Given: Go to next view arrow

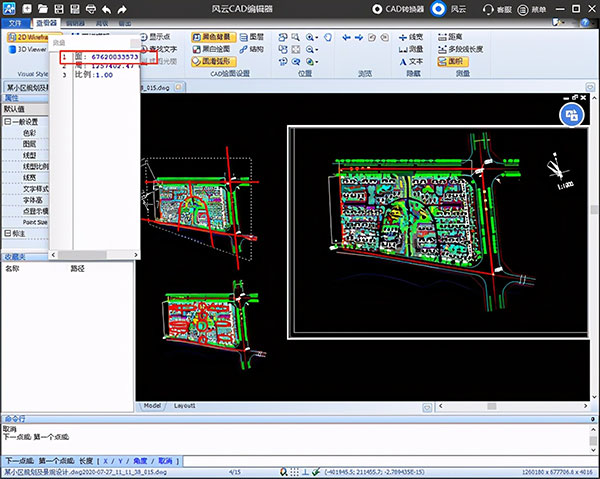Looking at the screenshot, I should coord(359,37).
